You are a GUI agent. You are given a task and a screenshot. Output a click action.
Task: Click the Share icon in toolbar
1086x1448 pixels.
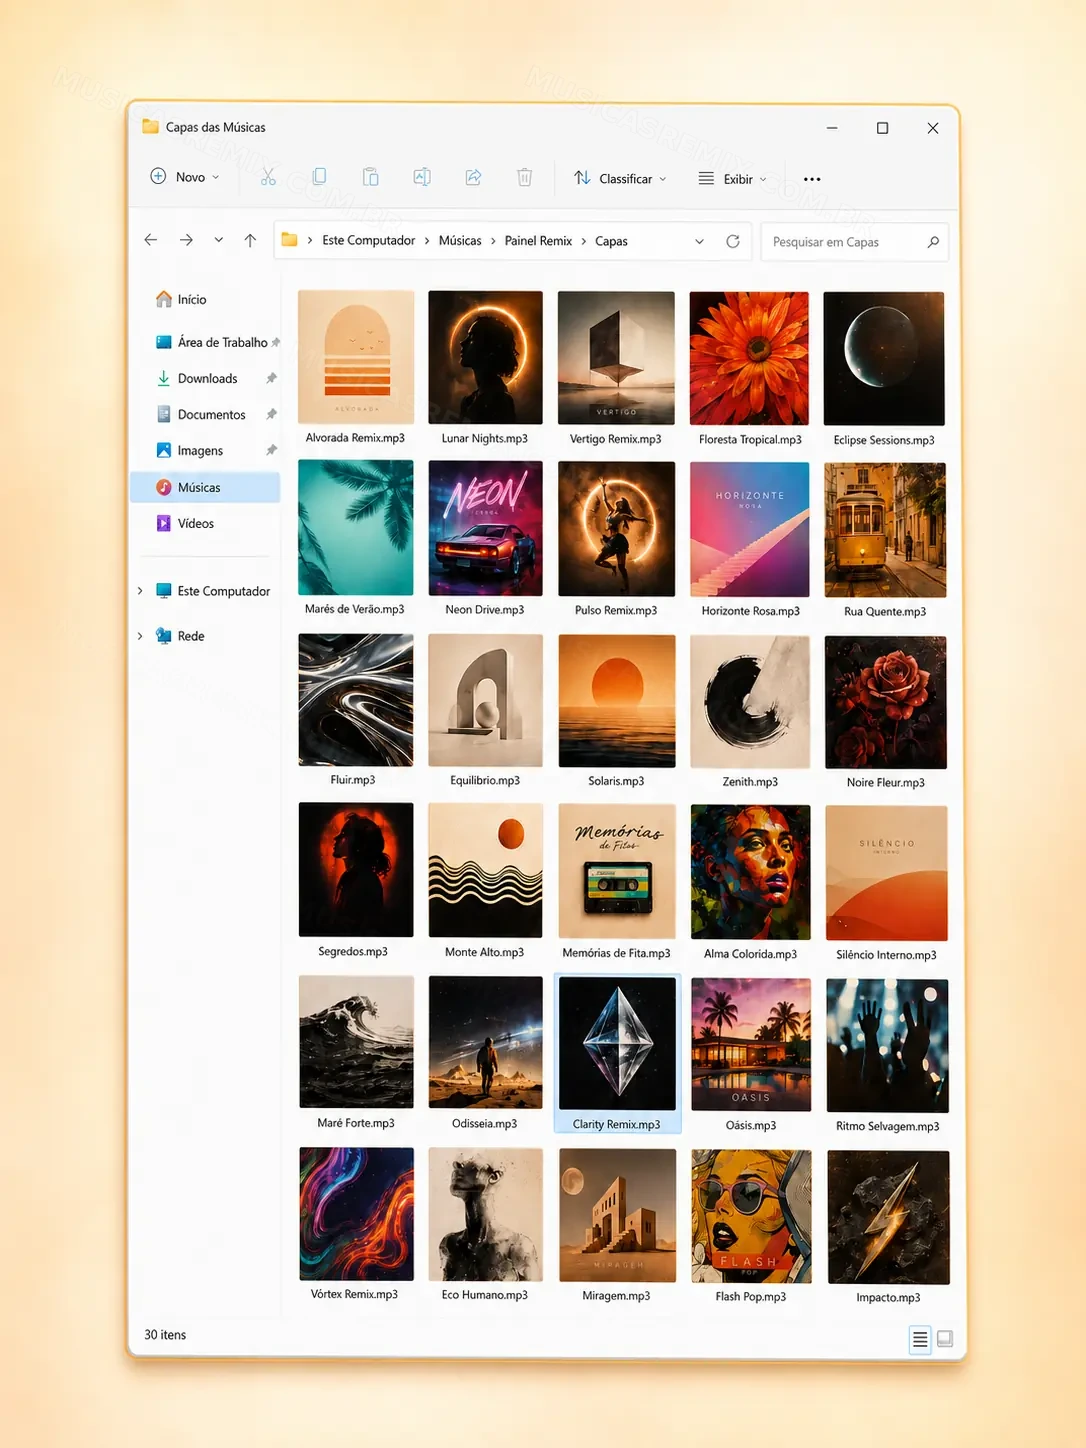[473, 177]
